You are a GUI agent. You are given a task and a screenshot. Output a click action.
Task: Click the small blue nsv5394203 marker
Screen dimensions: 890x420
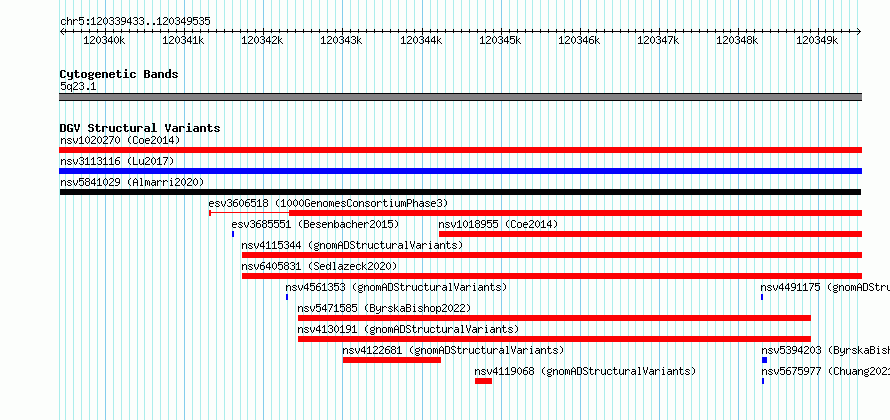pyautogui.click(x=764, y=360)
